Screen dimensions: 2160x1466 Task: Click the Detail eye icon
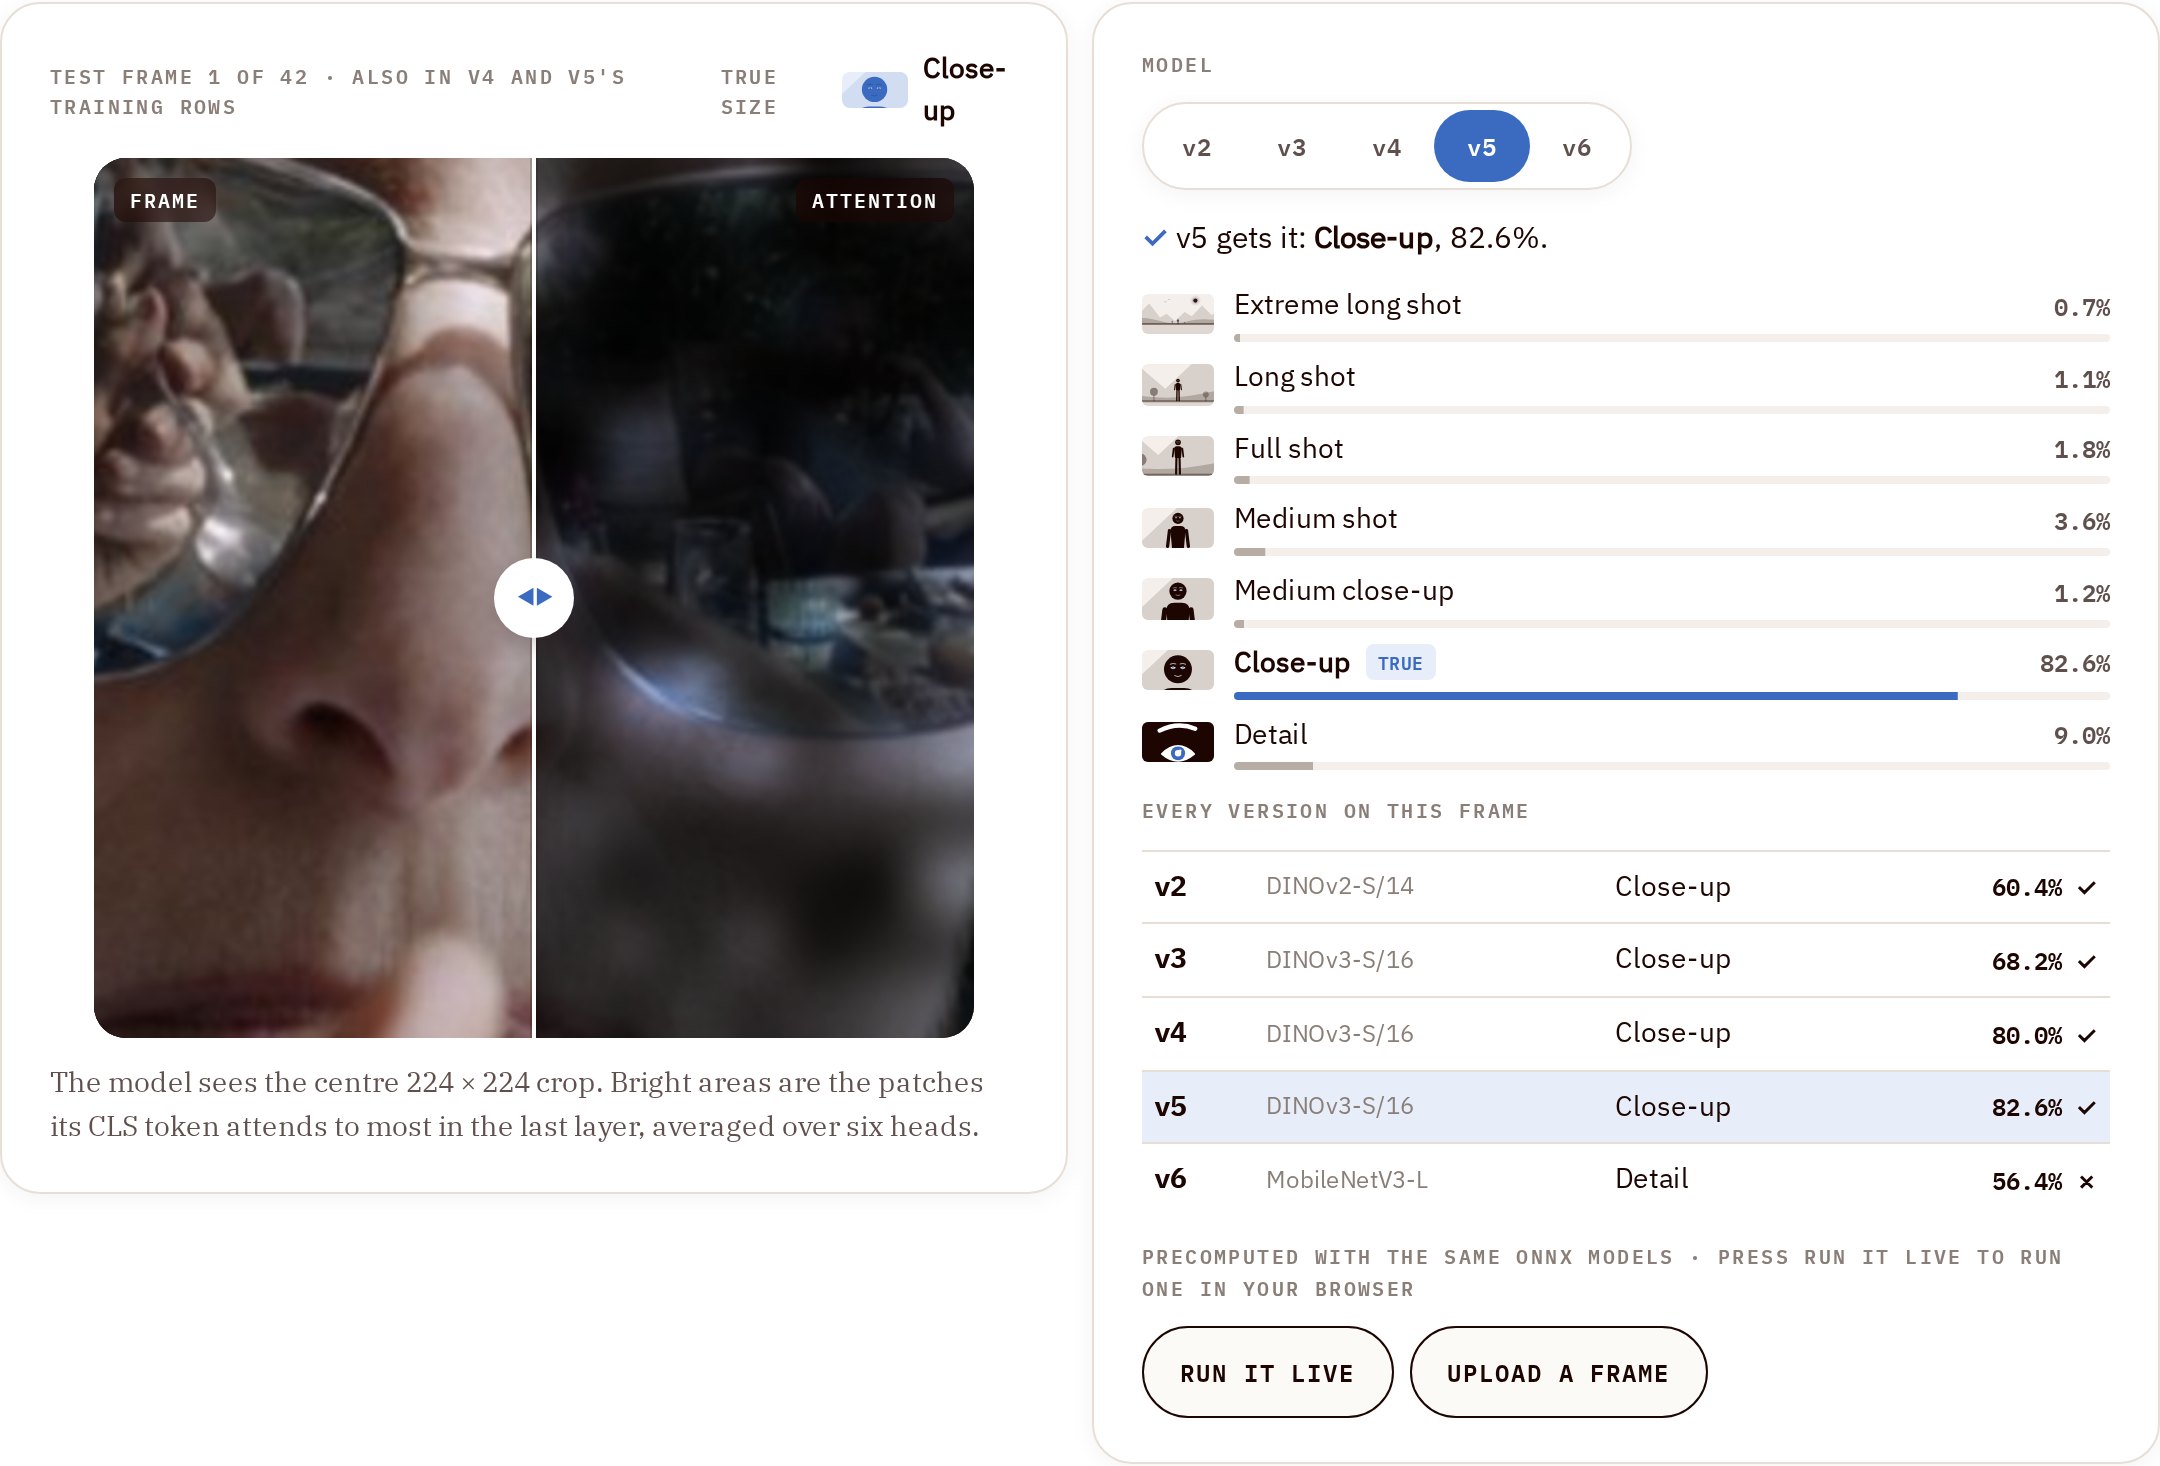(x=1177, y=742)
